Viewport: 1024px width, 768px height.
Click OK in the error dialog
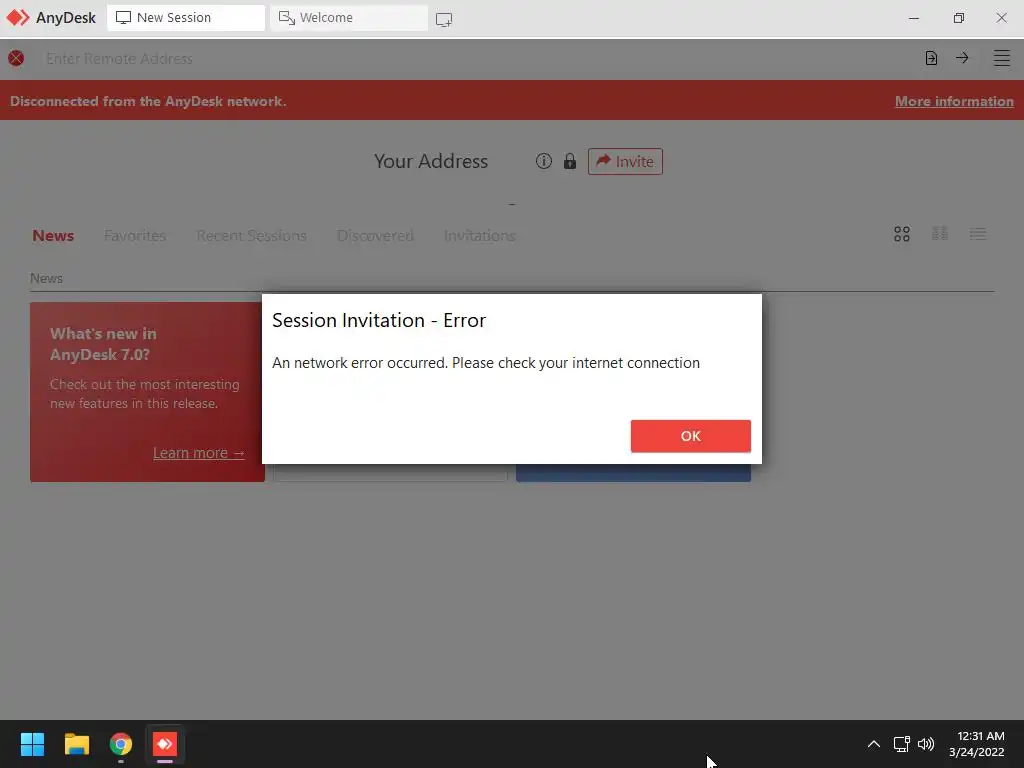coord(690,436)
